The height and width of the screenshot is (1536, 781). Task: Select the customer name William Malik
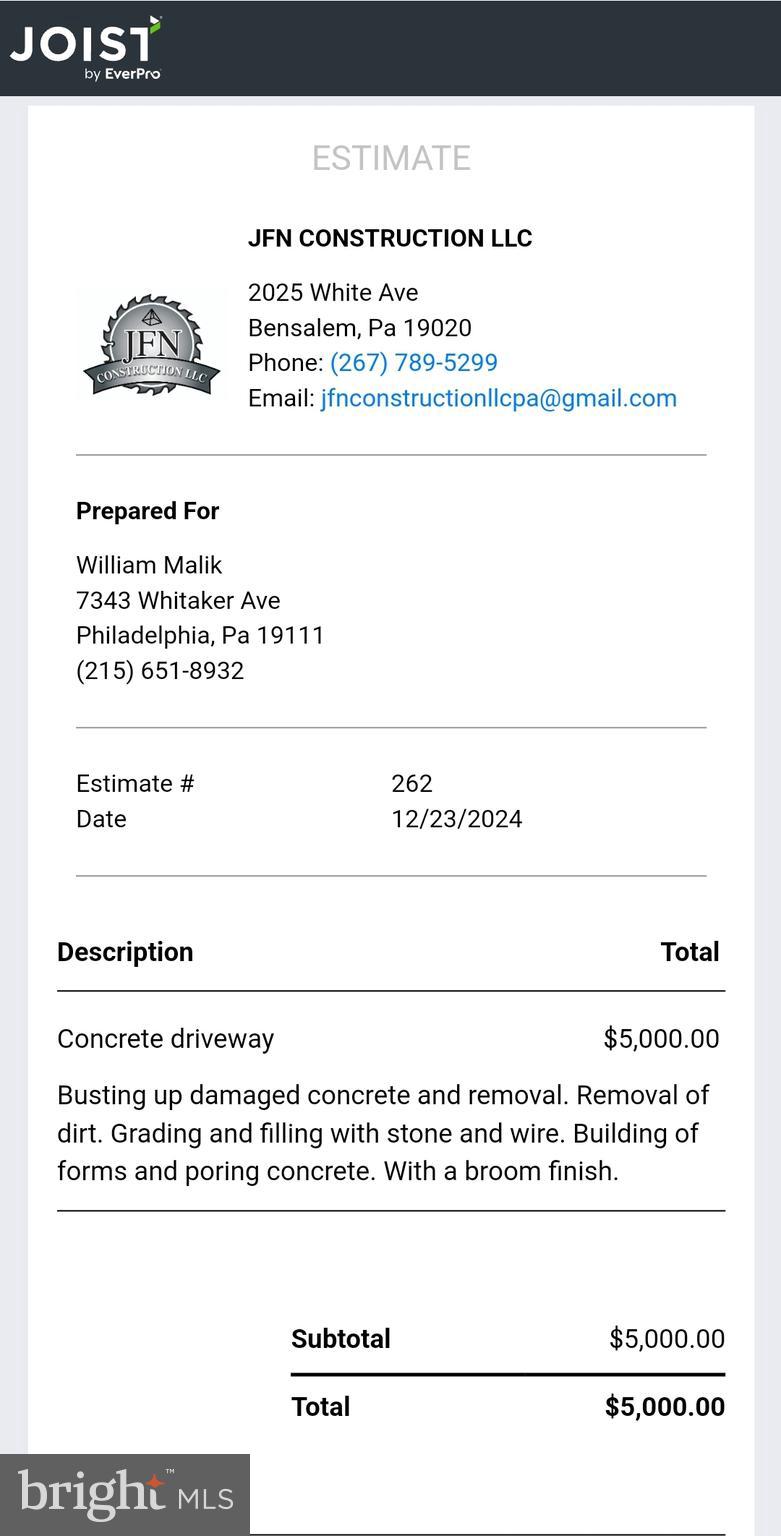pos(149,565)
